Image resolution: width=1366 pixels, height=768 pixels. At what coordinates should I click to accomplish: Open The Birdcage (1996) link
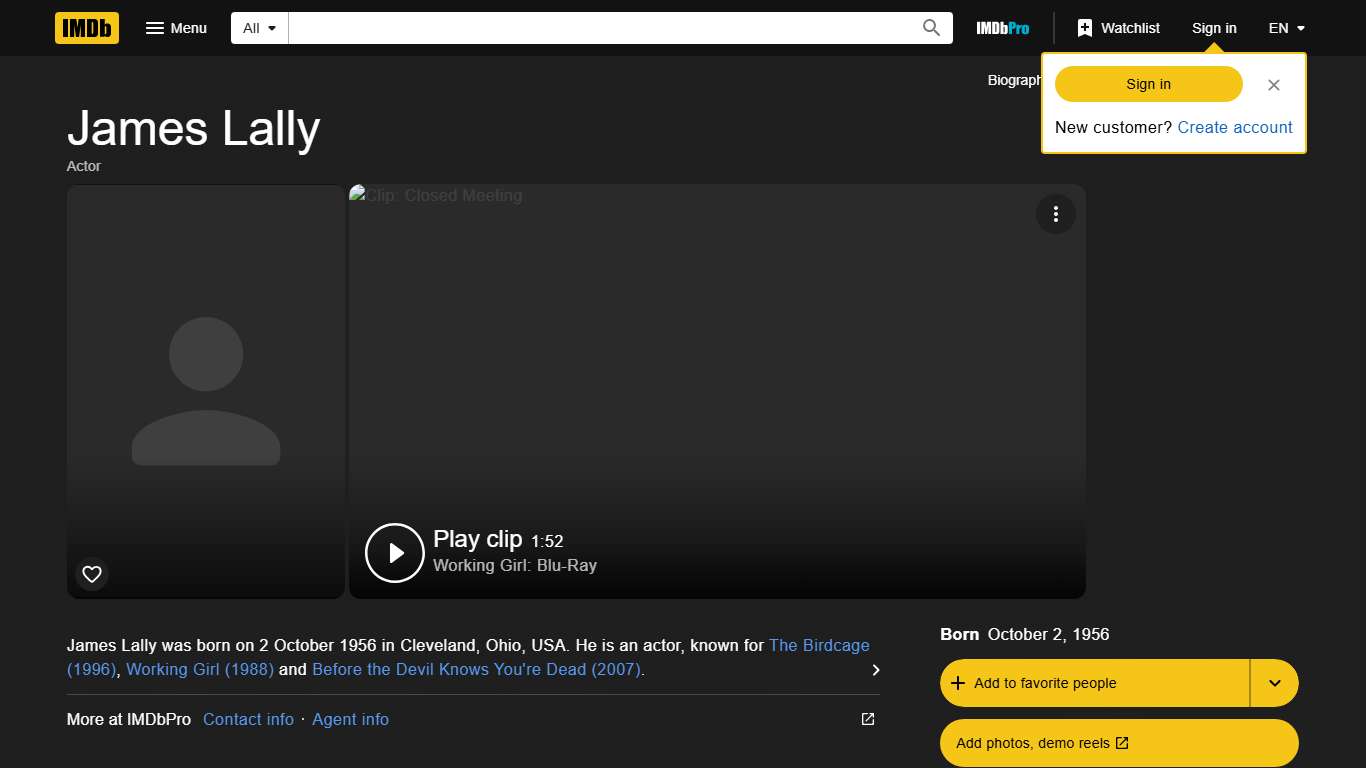point(819,645)
